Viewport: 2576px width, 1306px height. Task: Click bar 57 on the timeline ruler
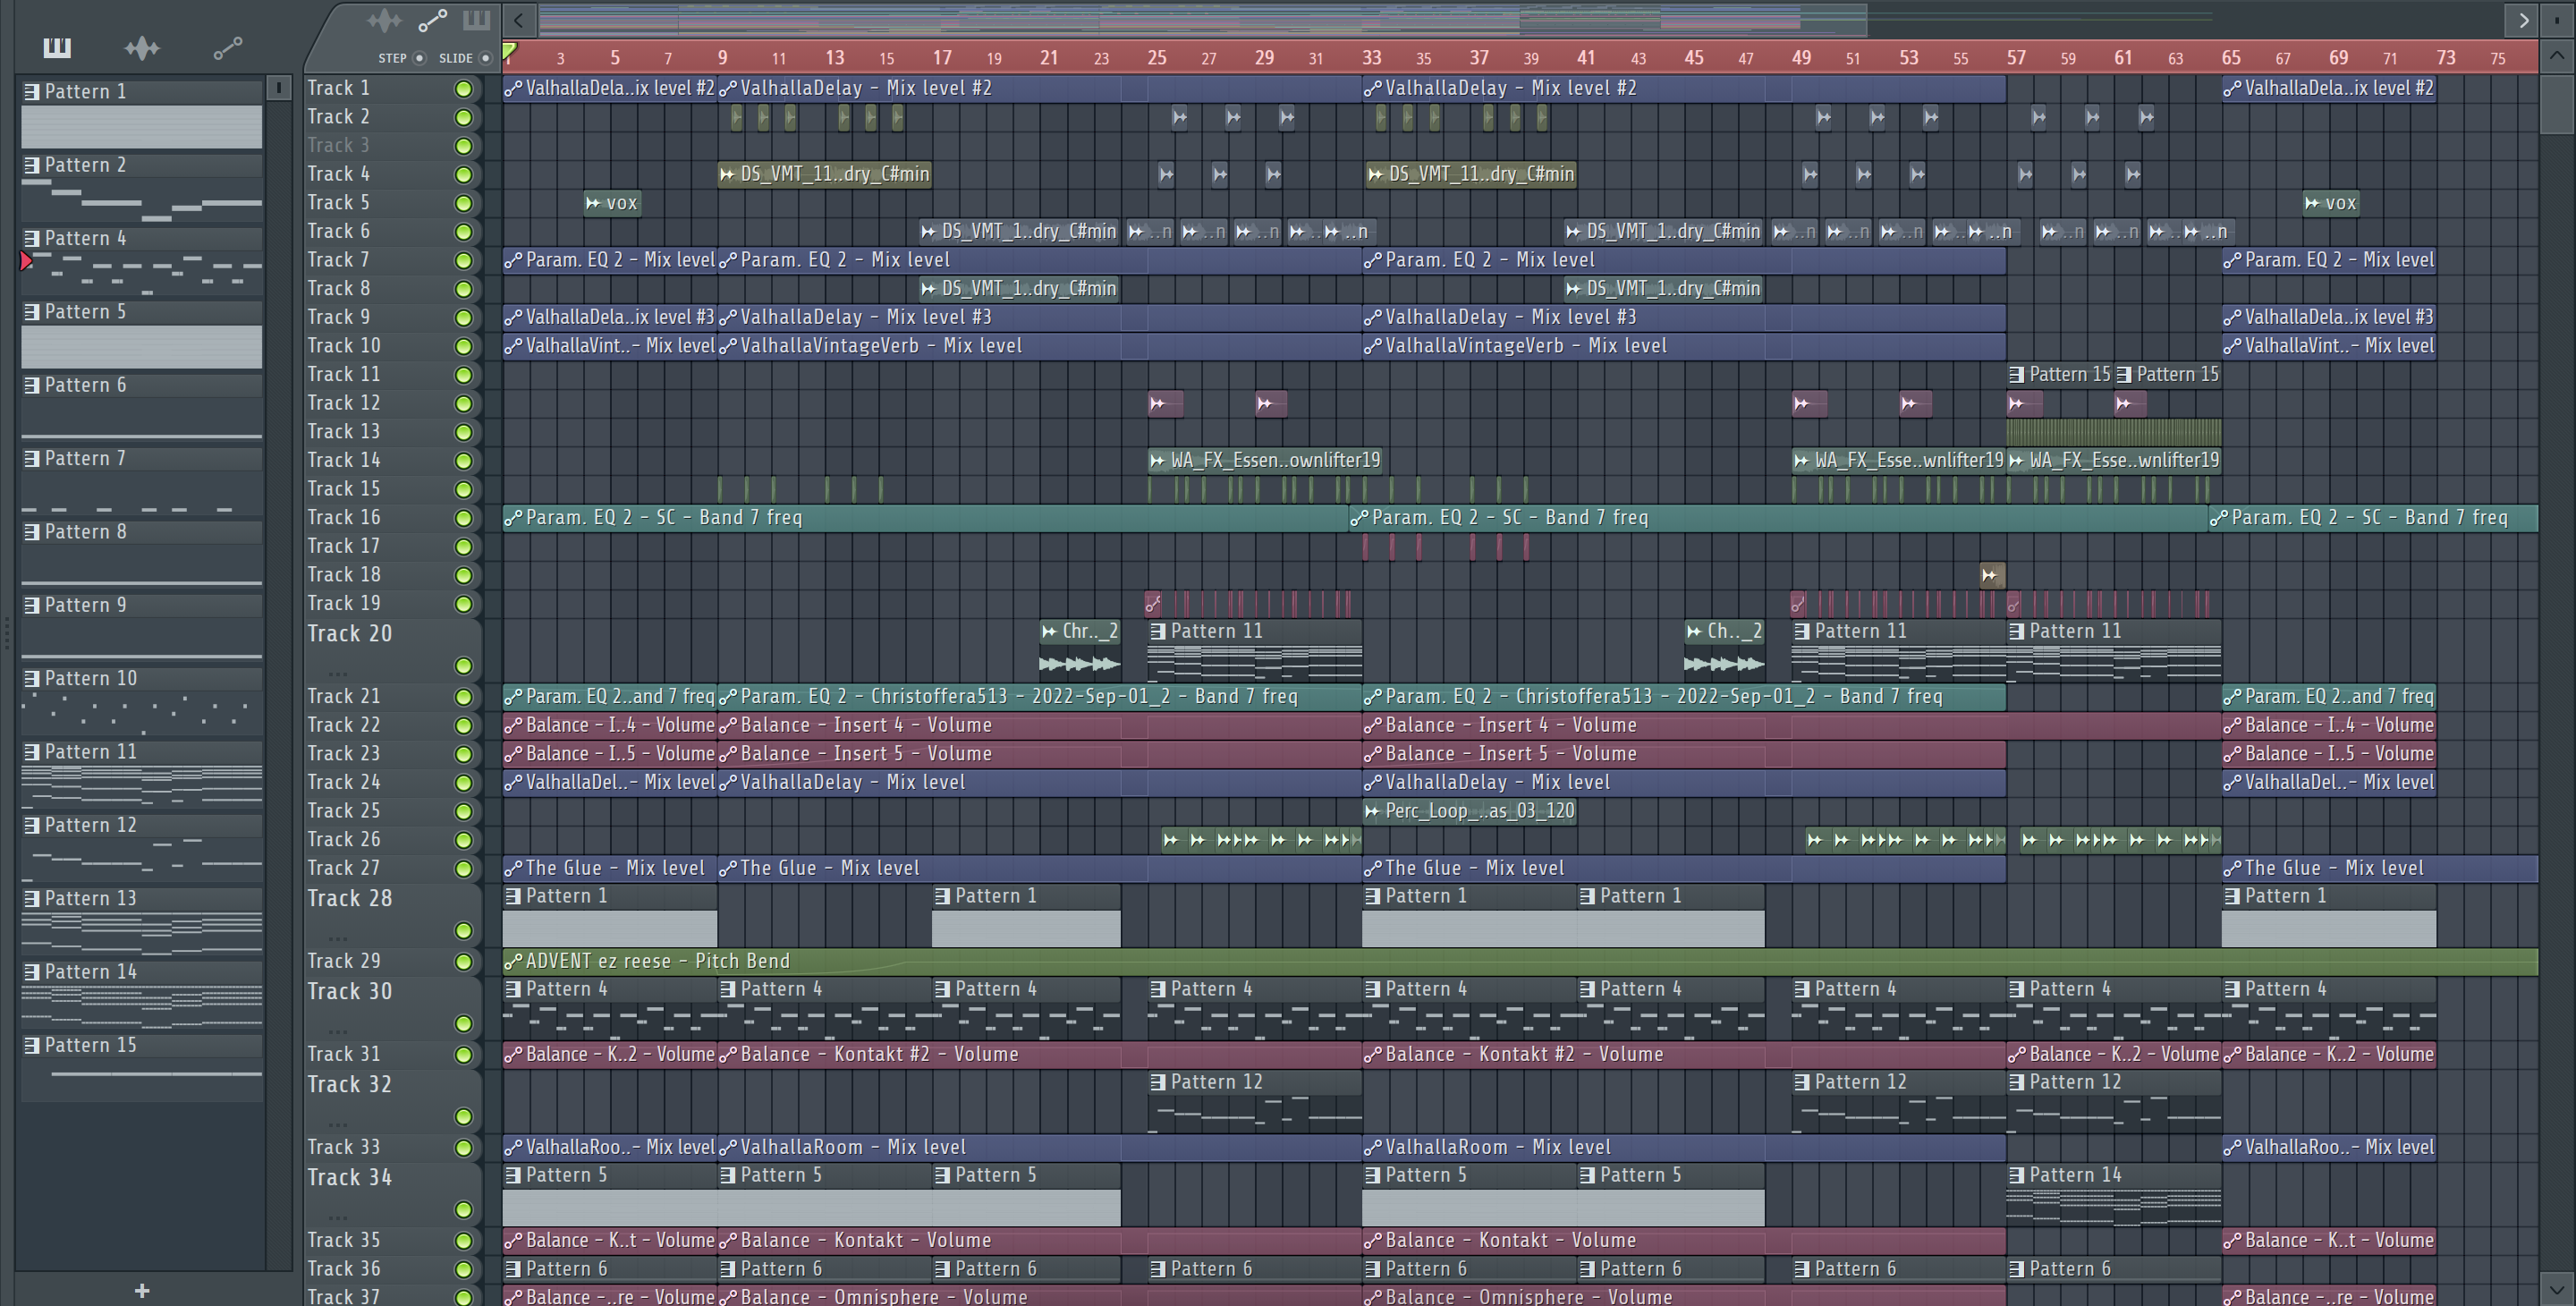[x=2016, y=58]
